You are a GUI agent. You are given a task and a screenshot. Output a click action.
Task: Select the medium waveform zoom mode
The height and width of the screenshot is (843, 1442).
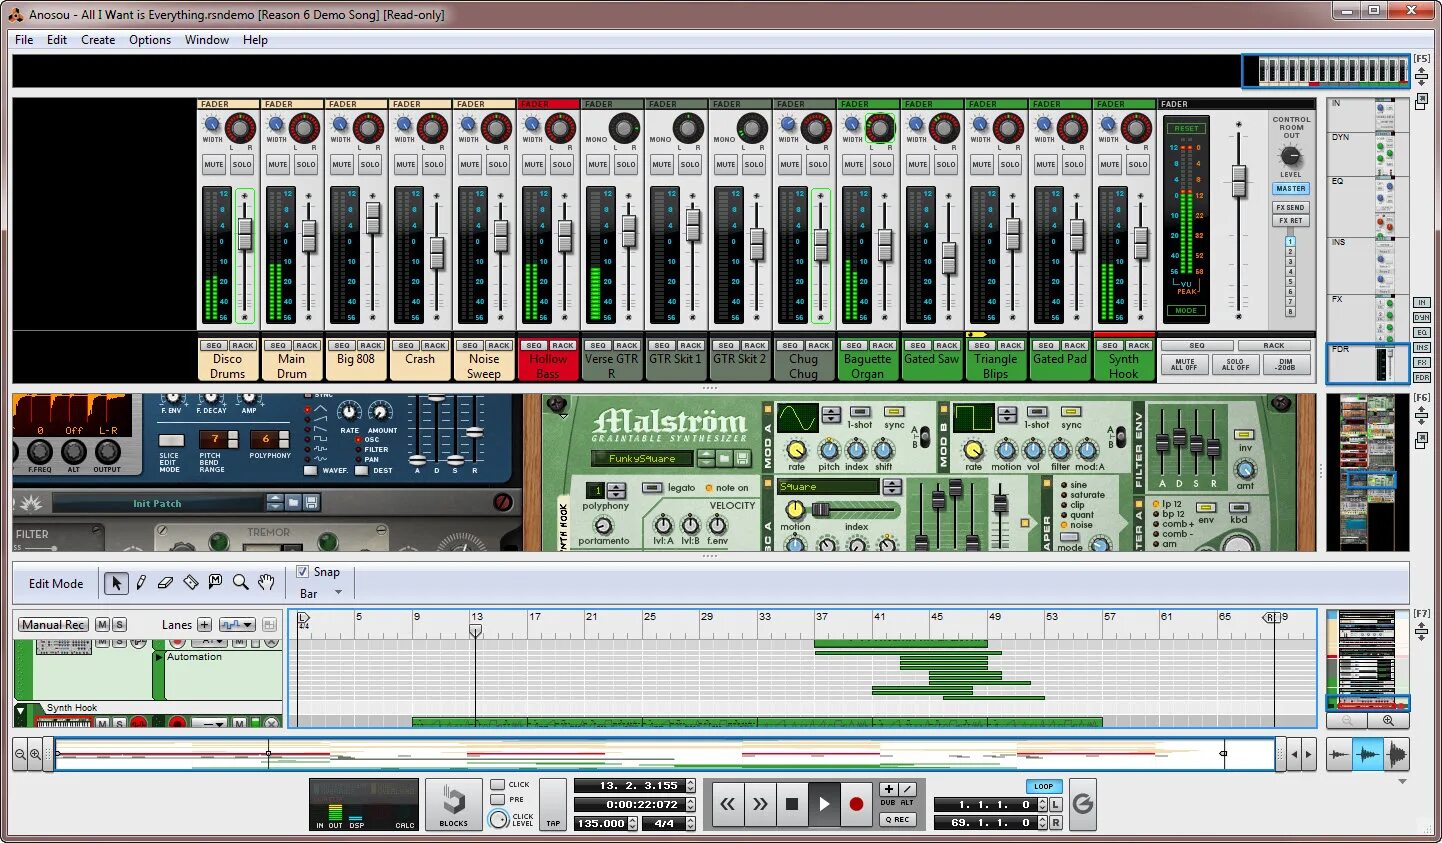(1367, 755)
